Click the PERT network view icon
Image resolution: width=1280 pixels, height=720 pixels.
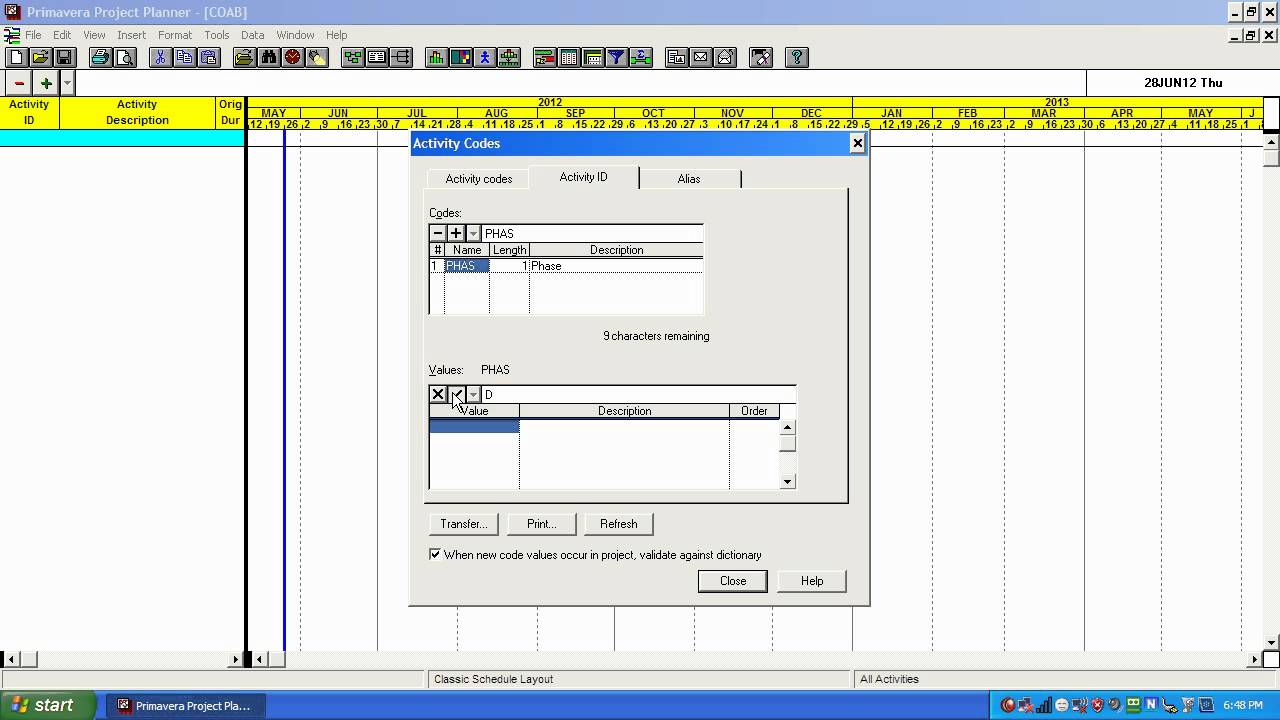click(x=353, y=58)
